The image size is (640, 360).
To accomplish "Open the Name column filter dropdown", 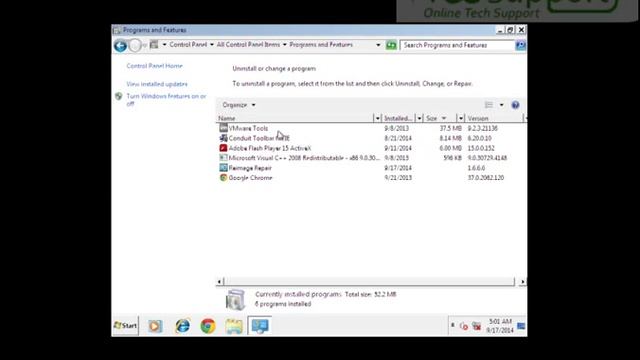I will coord(377,118).
